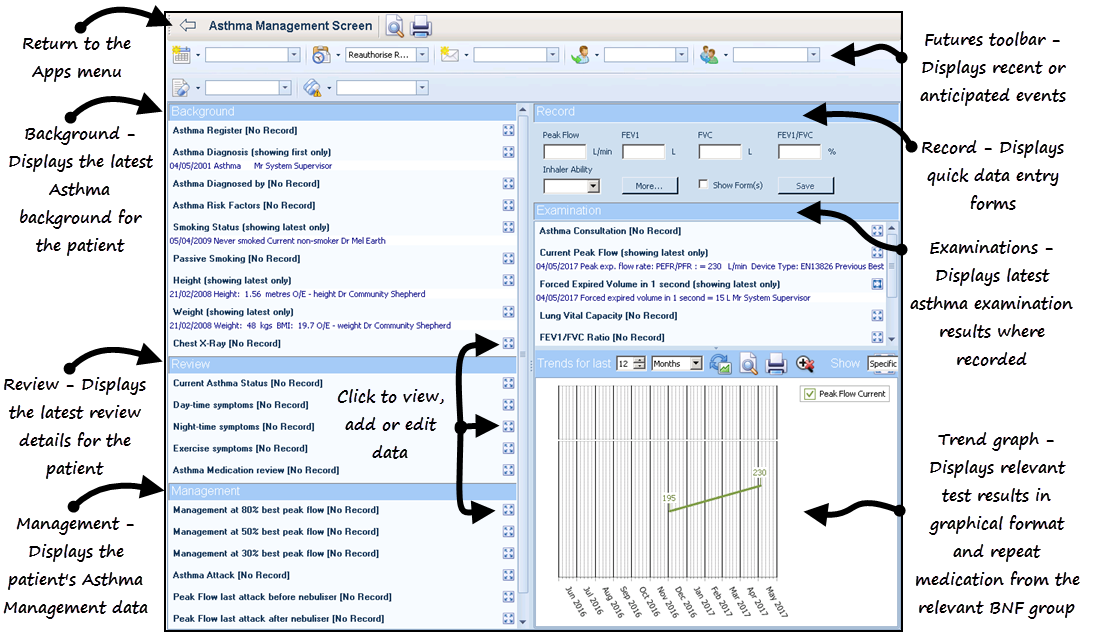Expand the Reauthorise R... dropdown
Image resolution: width=1096 pixels, height=633 pixels.
422,55
